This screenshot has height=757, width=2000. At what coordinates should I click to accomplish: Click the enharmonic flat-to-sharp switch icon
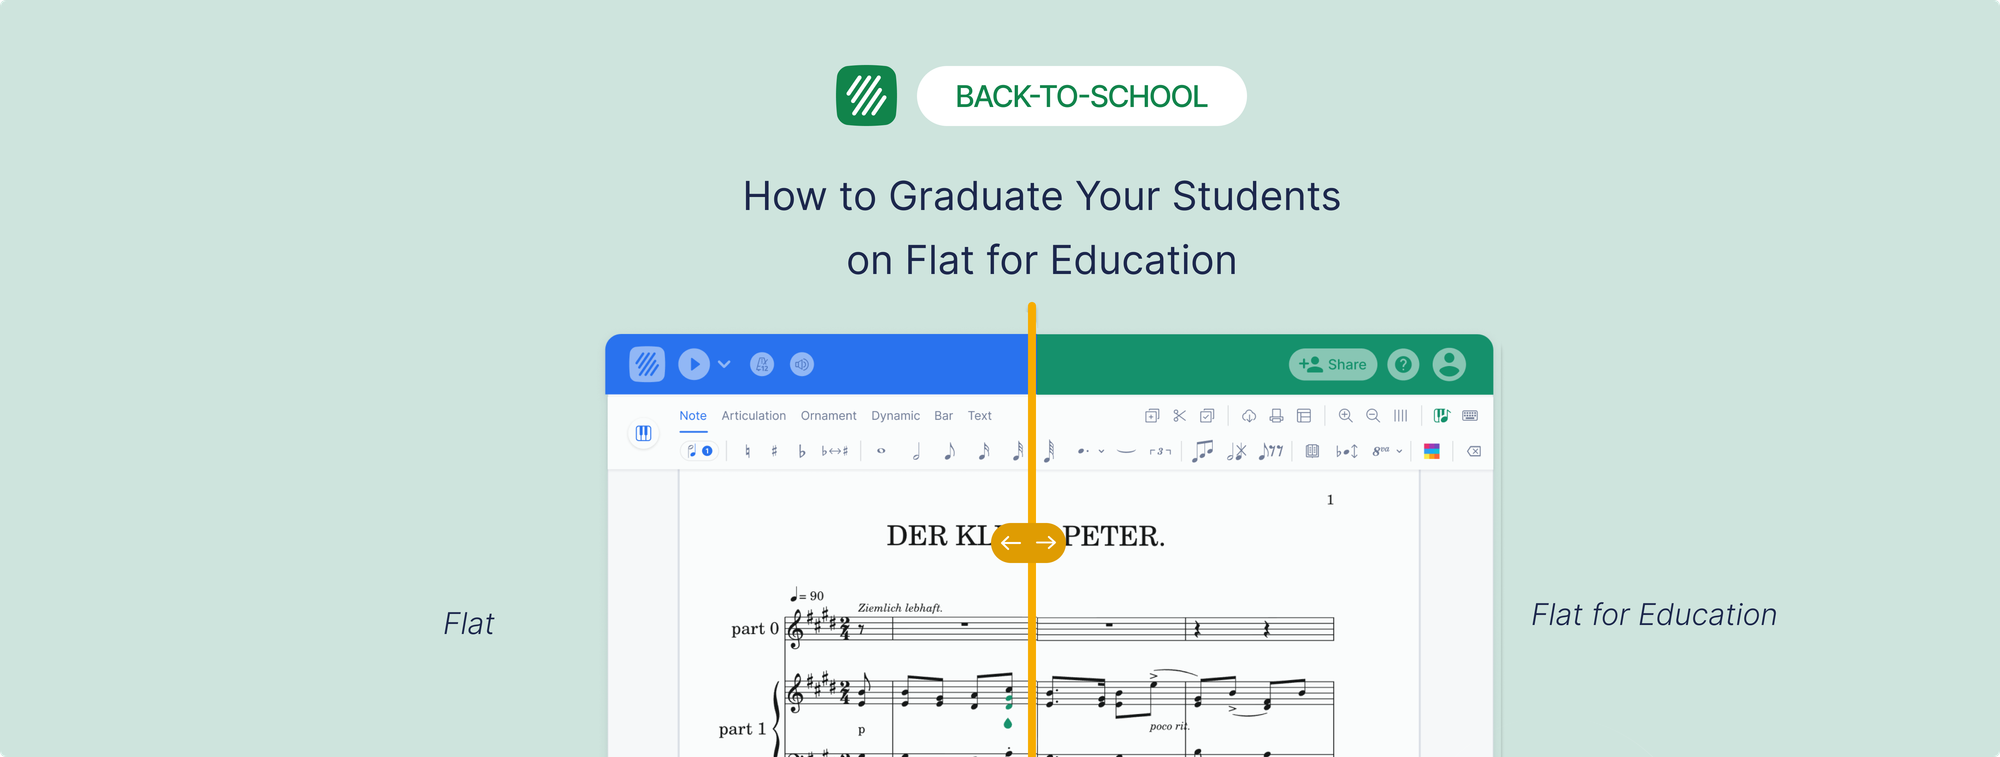(x=835, y=451)
